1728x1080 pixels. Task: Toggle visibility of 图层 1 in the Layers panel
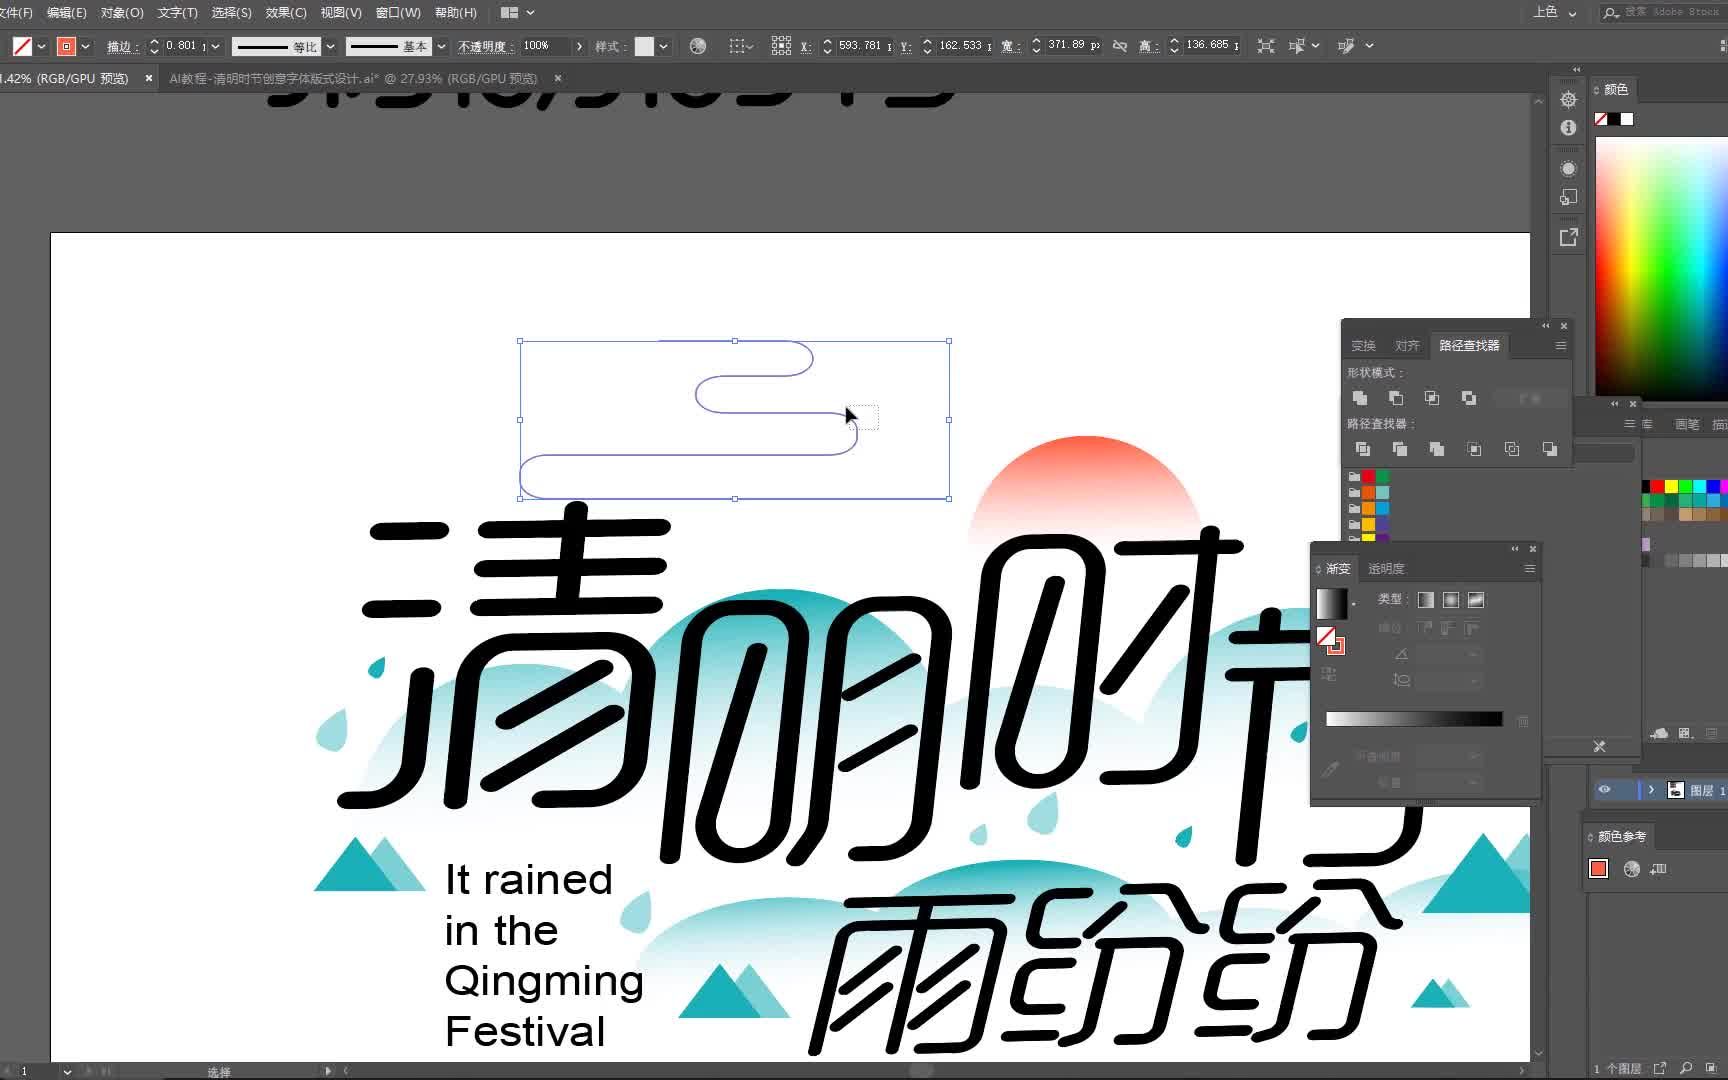tap(1605, 790)
